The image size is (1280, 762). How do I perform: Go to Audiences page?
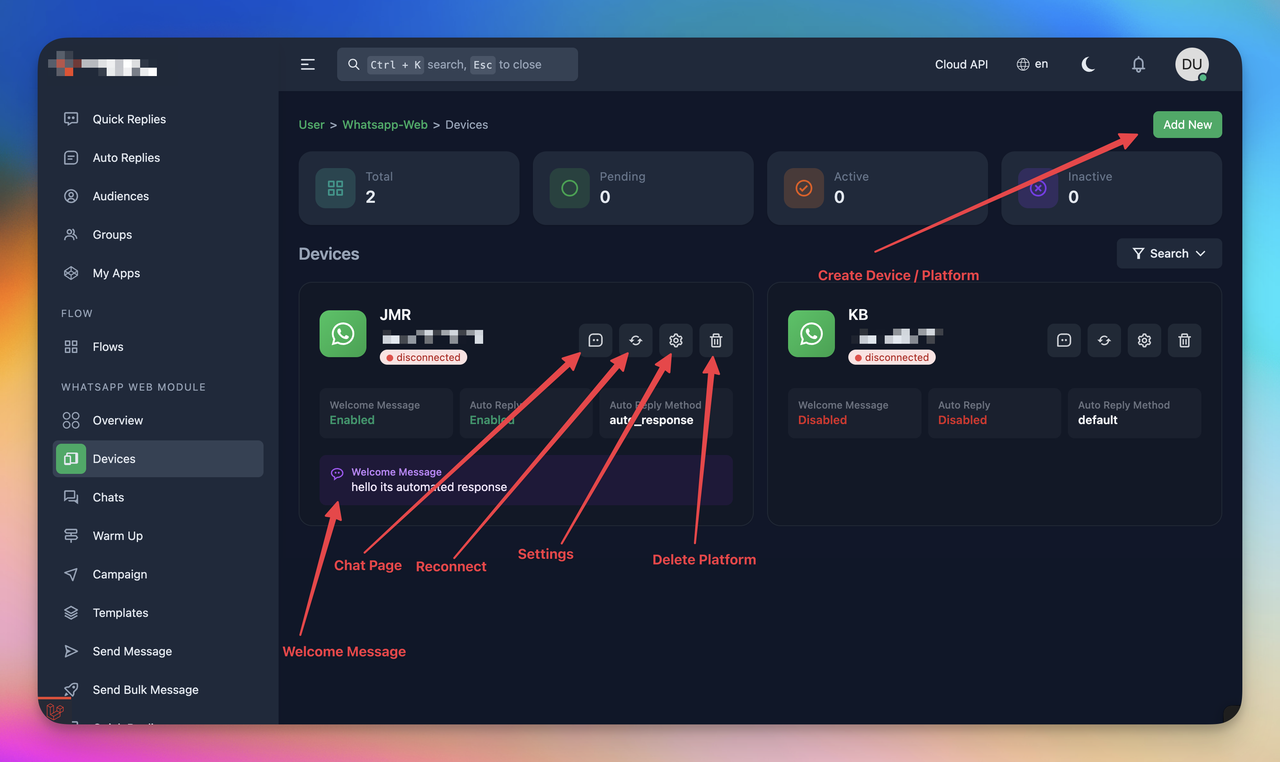[x=158, y=196]
